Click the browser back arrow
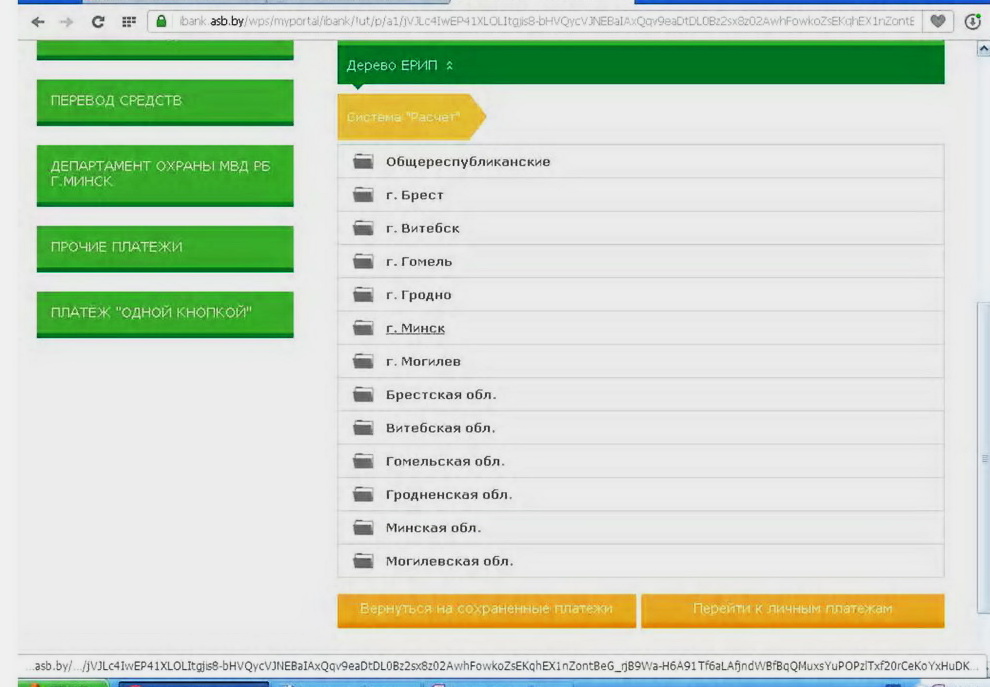Screen dimensions: 990x687 [38, 21]
